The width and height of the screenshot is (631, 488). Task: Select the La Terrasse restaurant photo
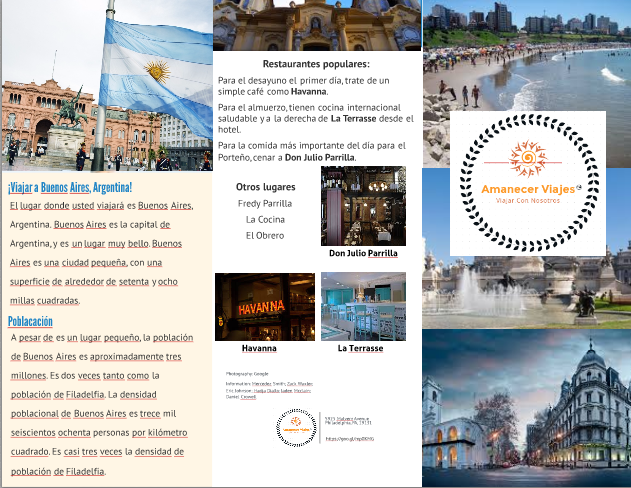[363, 306]
